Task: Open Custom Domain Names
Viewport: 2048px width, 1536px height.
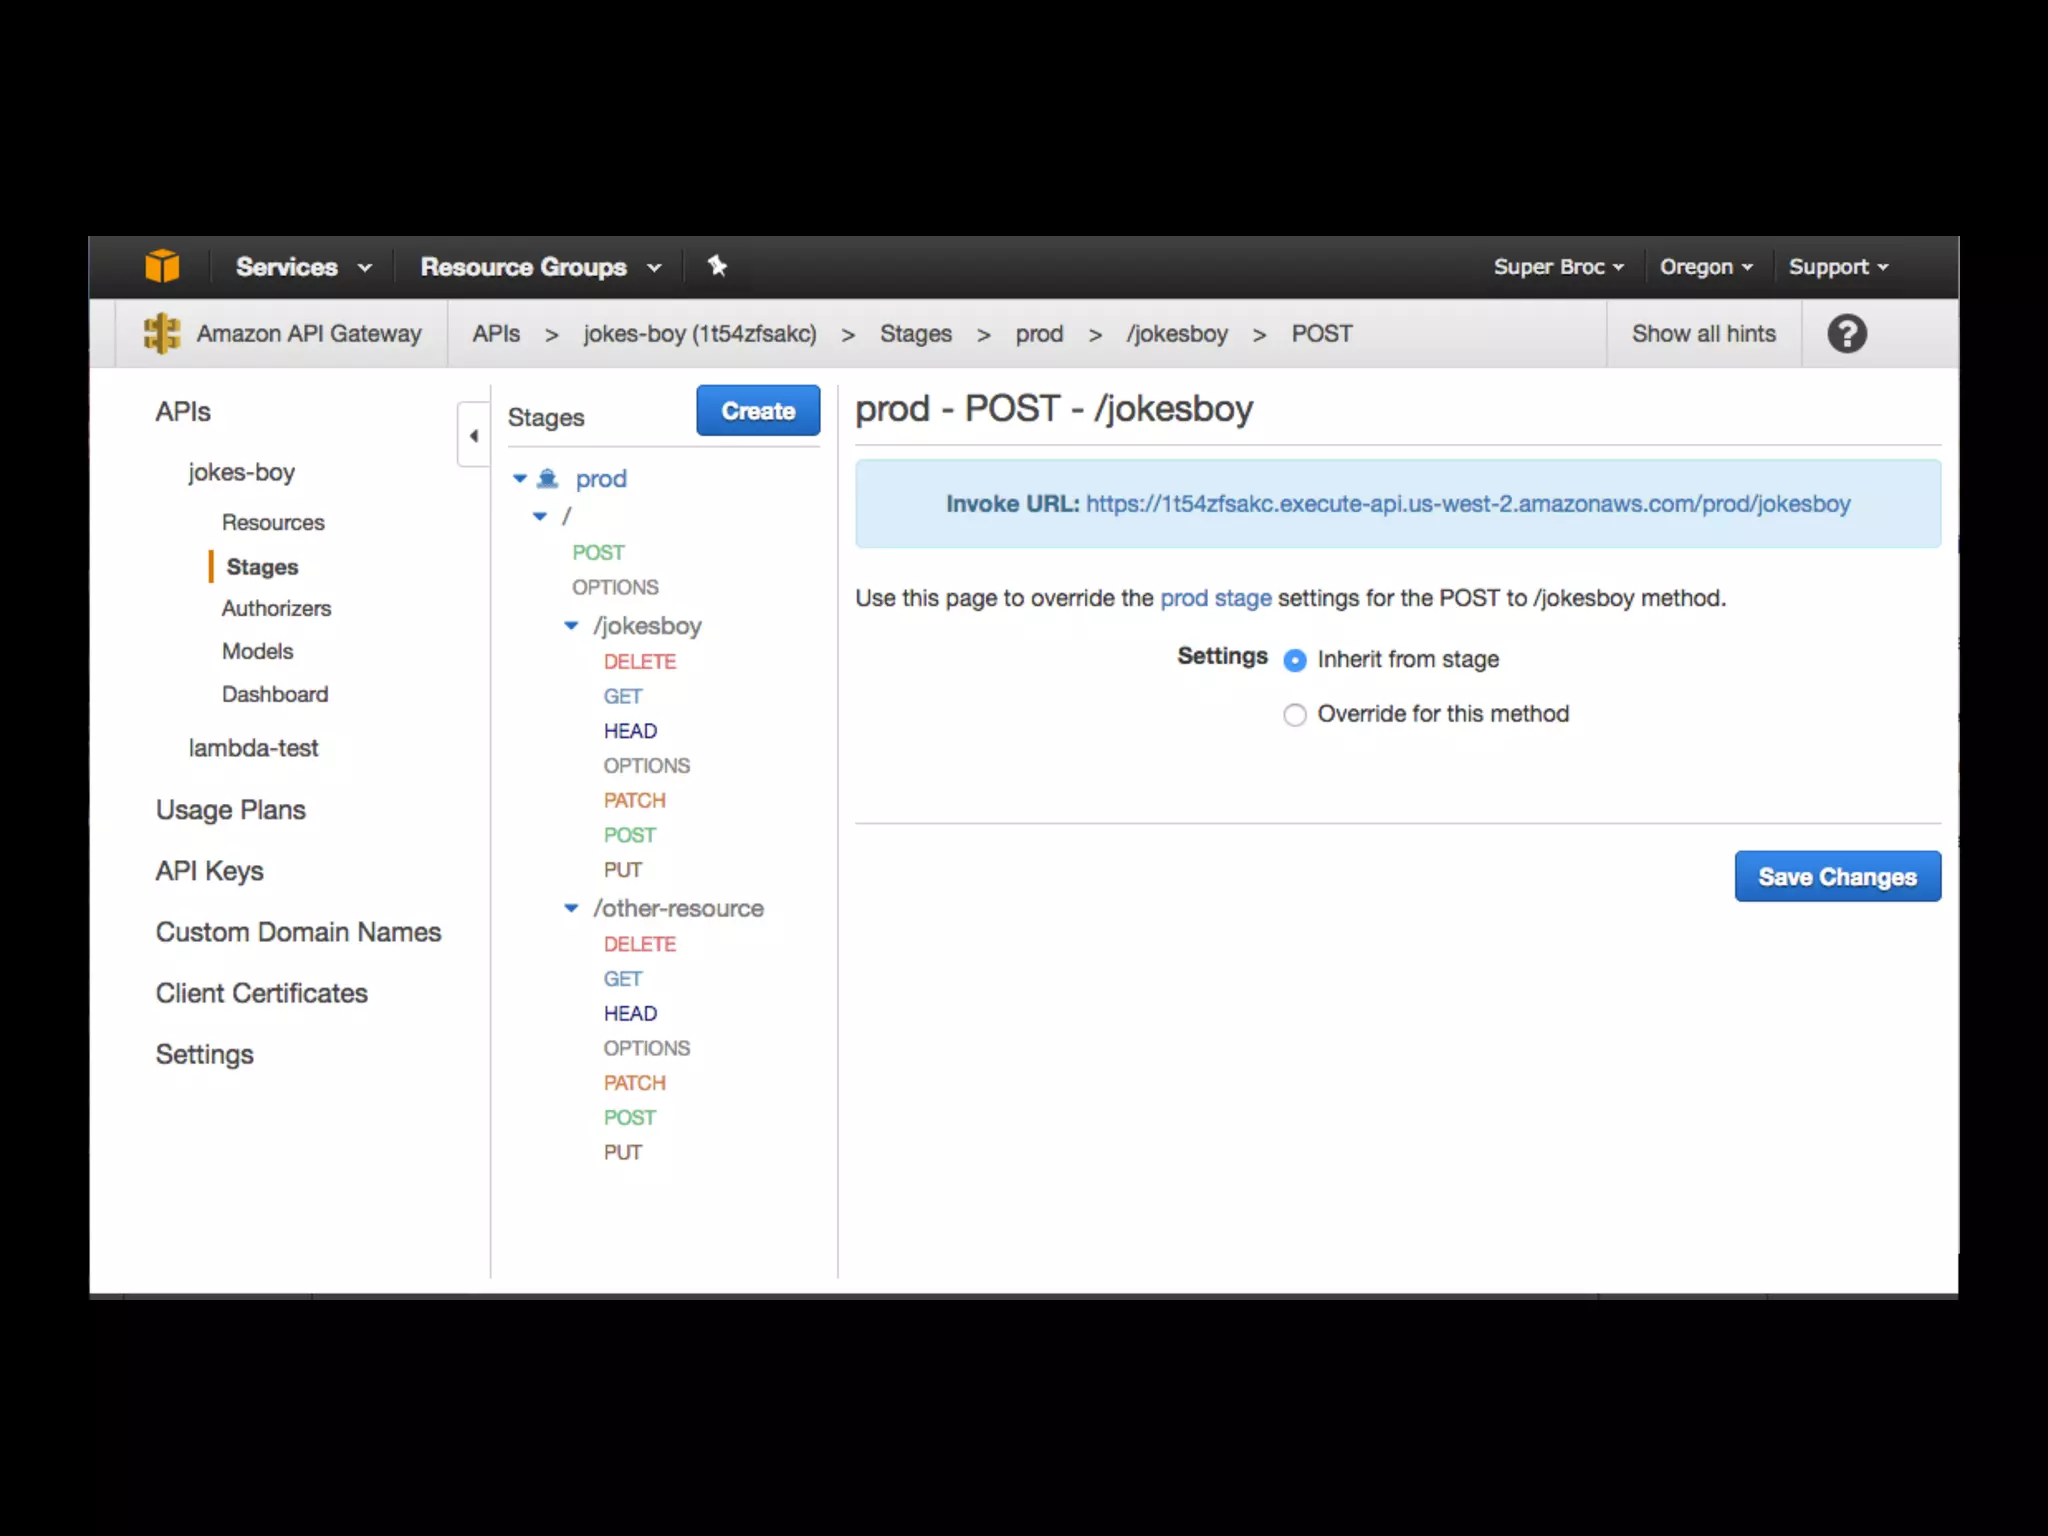Action: pyautogui.click(x=299, y=932)
